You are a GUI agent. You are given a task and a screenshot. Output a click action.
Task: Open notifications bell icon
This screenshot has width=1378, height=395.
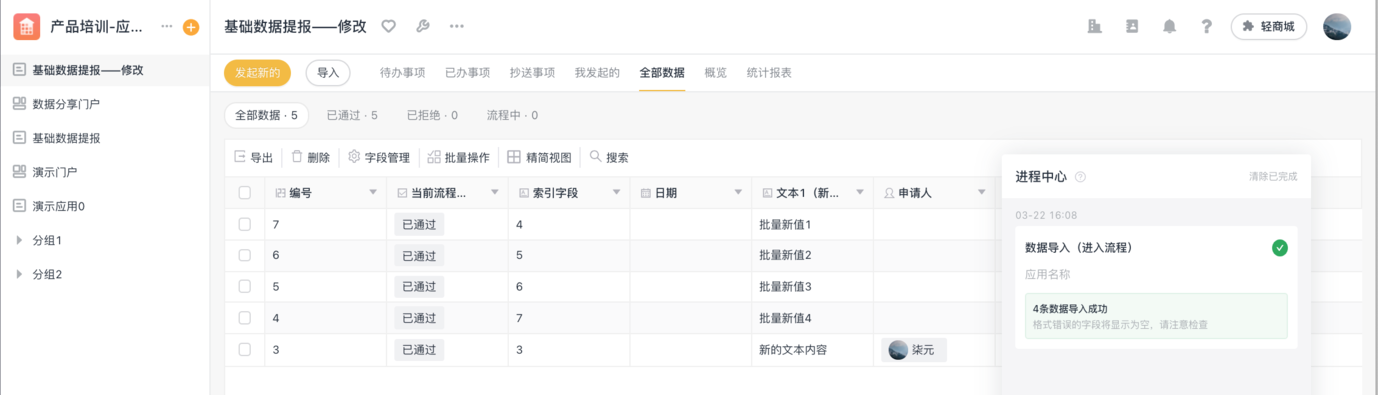[1169, 27]
